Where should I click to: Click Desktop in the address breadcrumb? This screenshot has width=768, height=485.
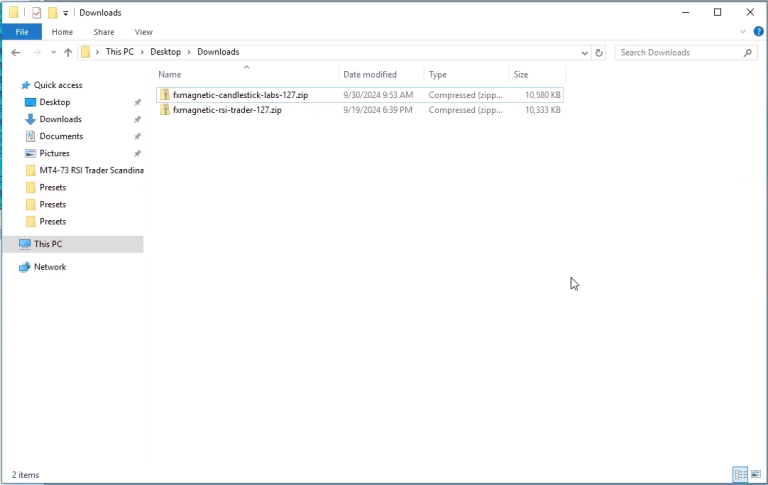tap(166, 52)
